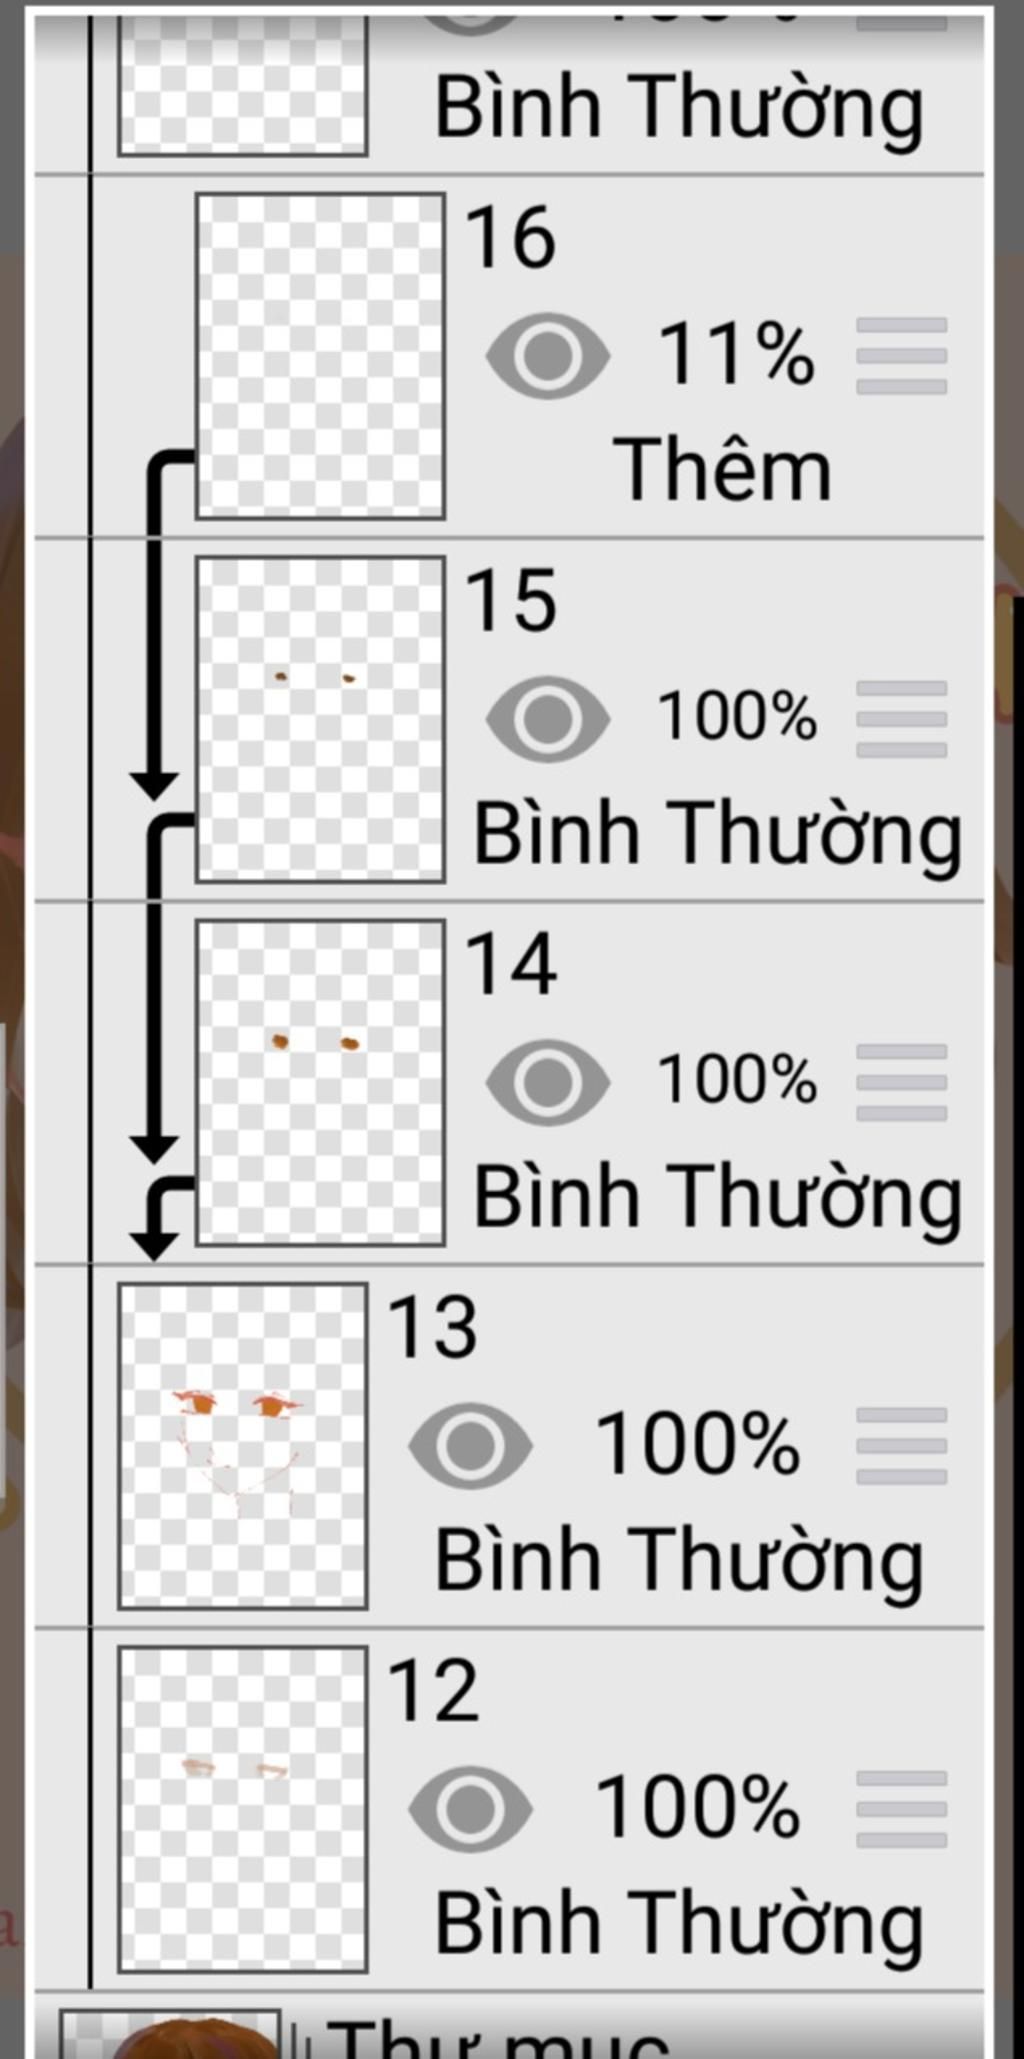The width and height of the screenshot is (1024, 2059).
Task: Open the Thư mục folder layer
Action: point(500,2035)
